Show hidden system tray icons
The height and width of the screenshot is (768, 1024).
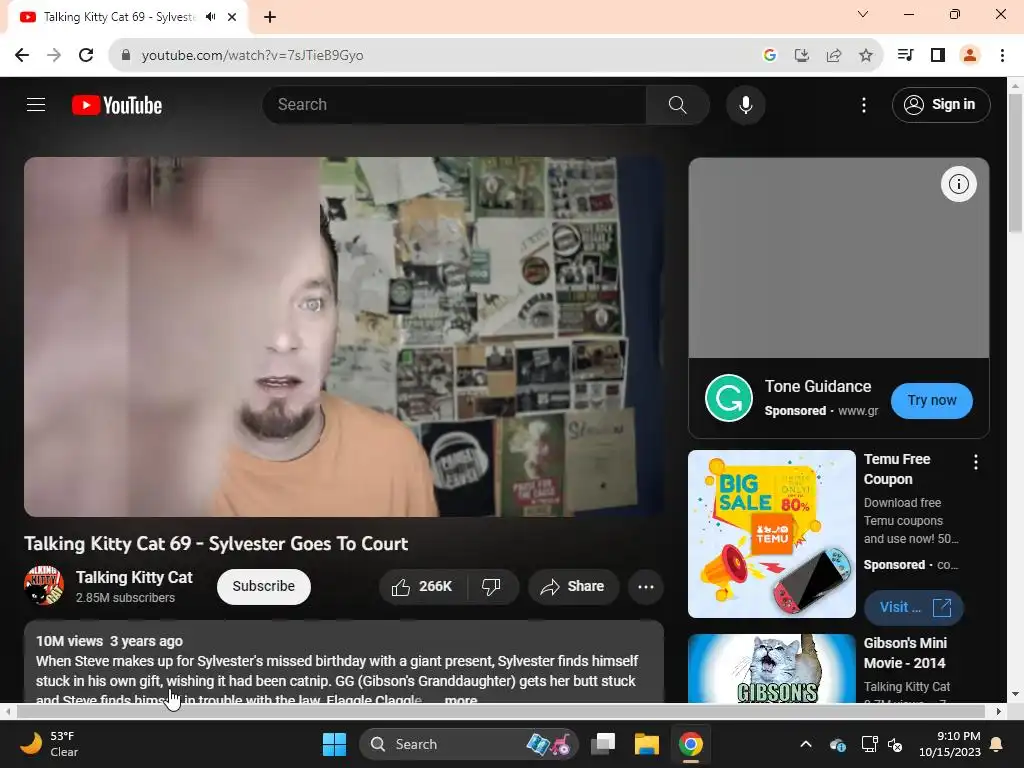click(806, 744)
